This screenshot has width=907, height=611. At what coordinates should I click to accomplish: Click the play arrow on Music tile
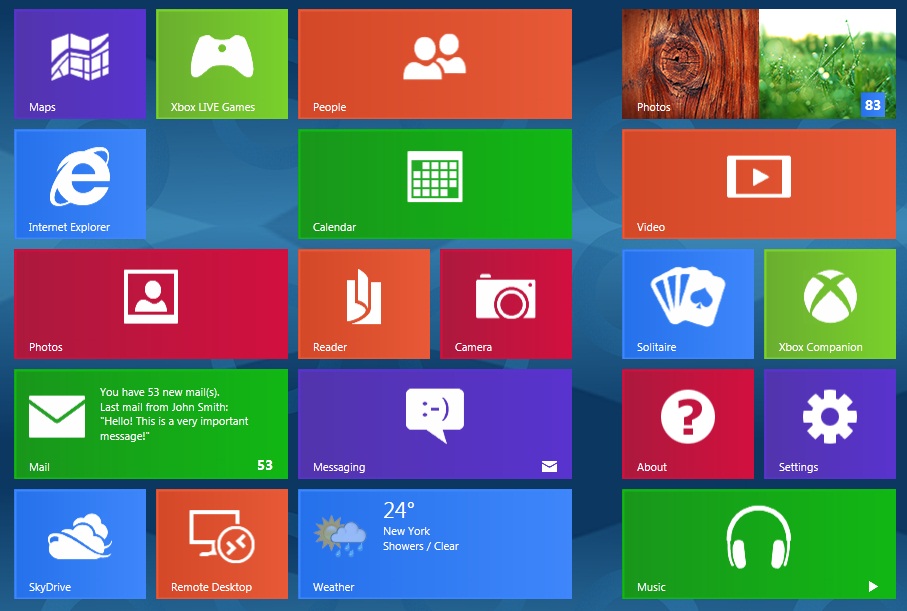click(x=873, y=587)
